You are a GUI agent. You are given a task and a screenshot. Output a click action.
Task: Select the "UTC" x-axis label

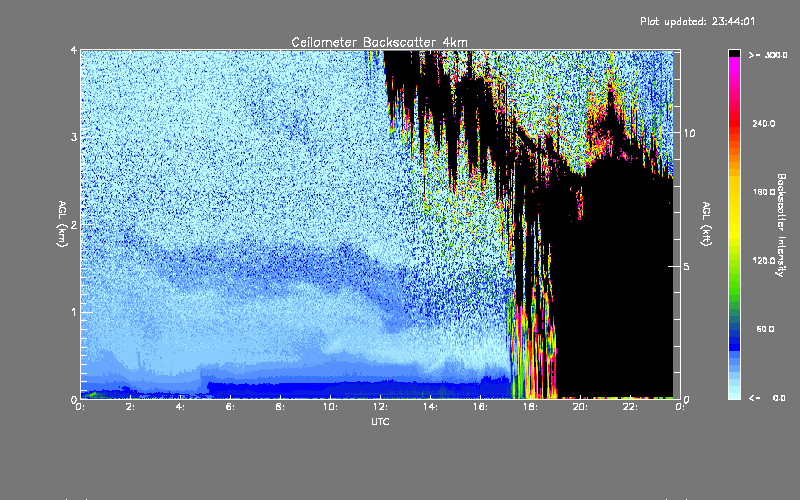pos(380,421)
